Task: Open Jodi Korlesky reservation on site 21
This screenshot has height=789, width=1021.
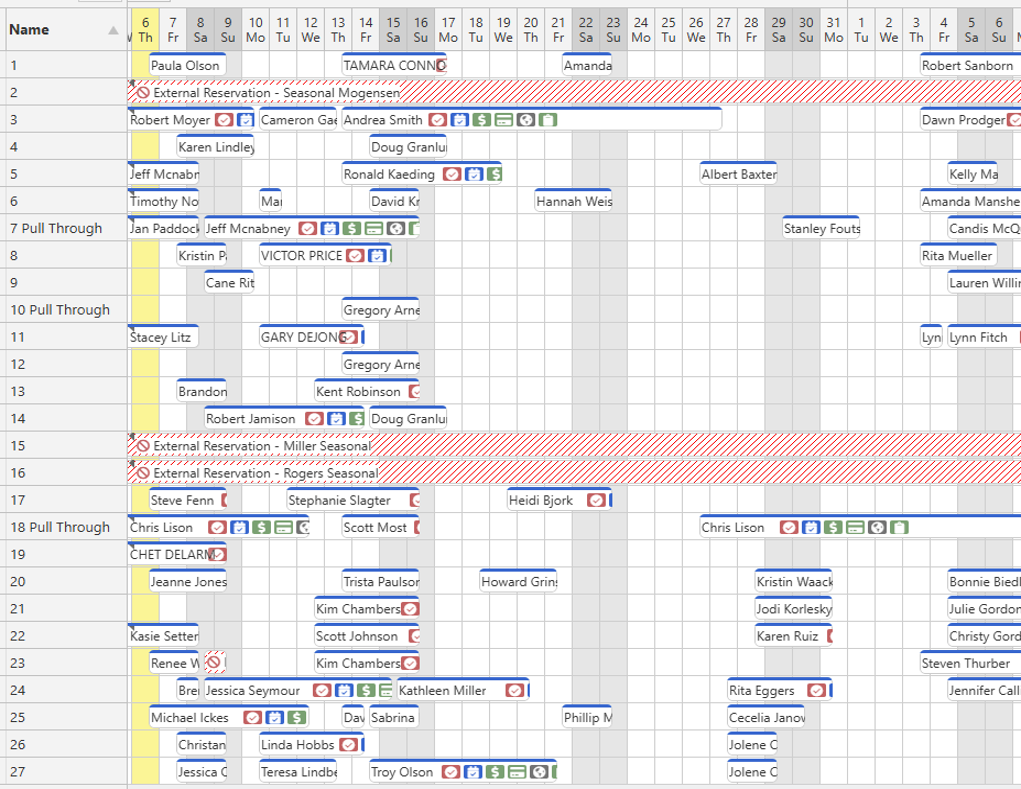Action: [793, 609]
